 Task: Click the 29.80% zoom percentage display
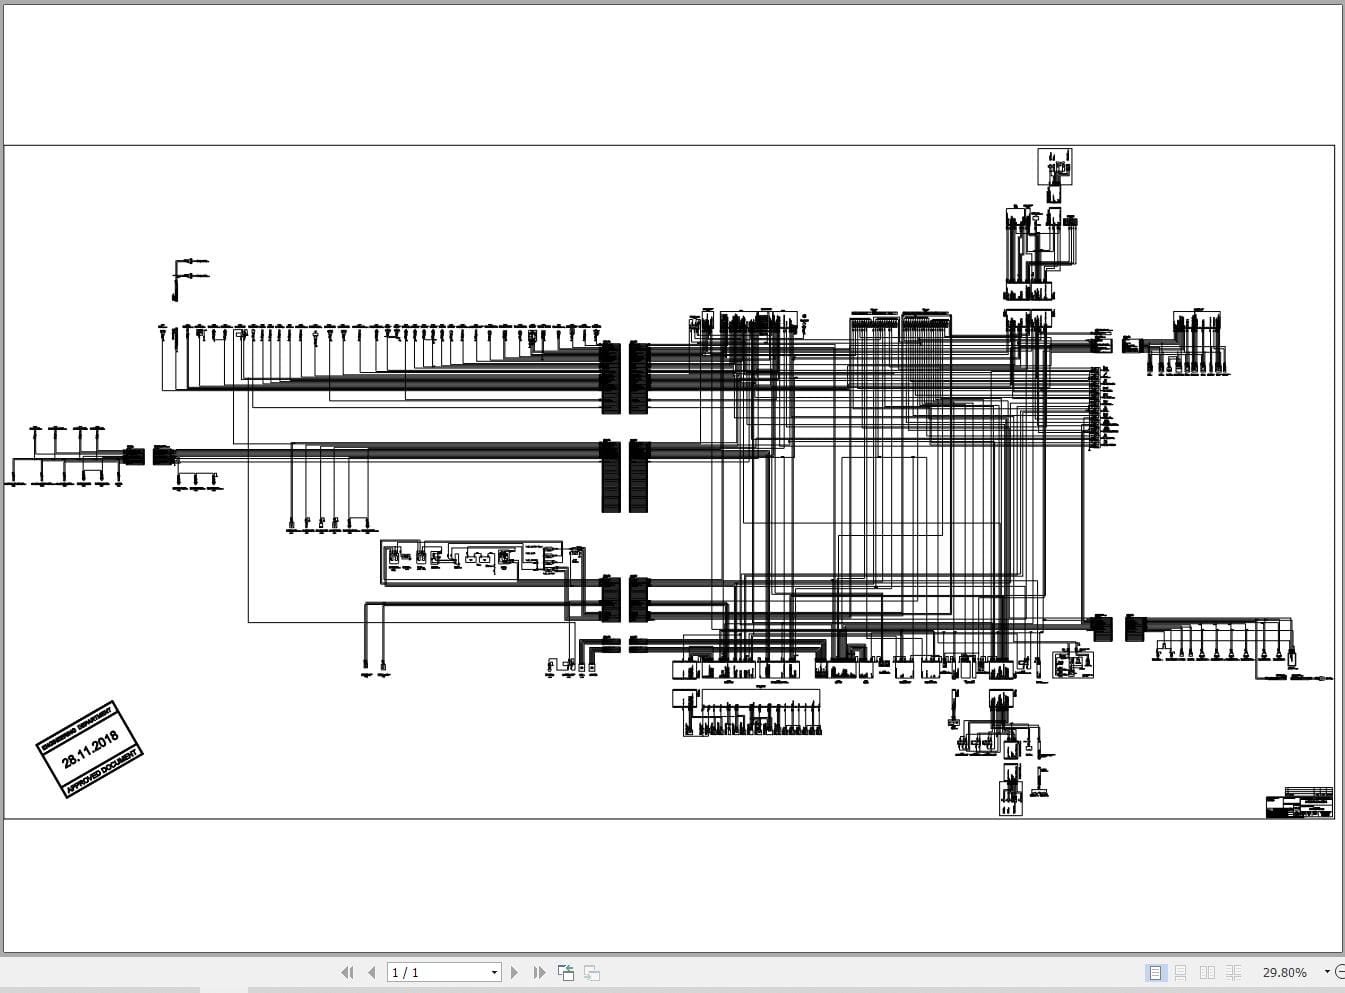[x=1283, y=972]
